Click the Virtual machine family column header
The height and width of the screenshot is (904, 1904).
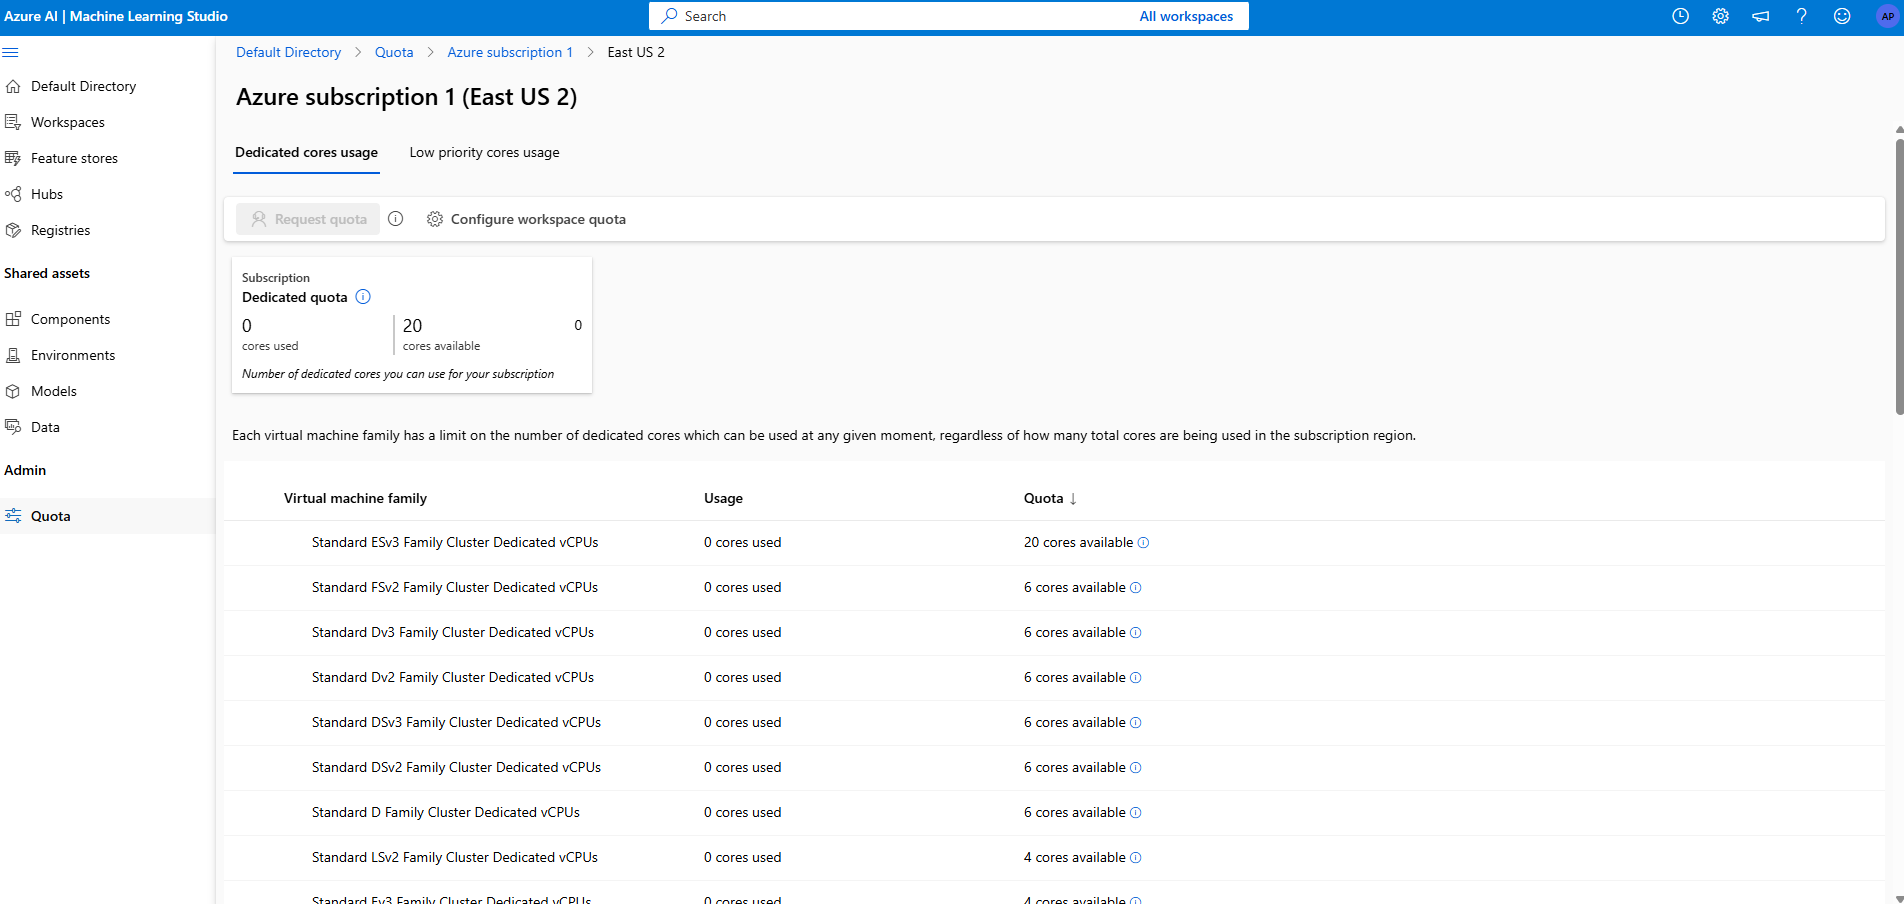(x=355, y=498)
